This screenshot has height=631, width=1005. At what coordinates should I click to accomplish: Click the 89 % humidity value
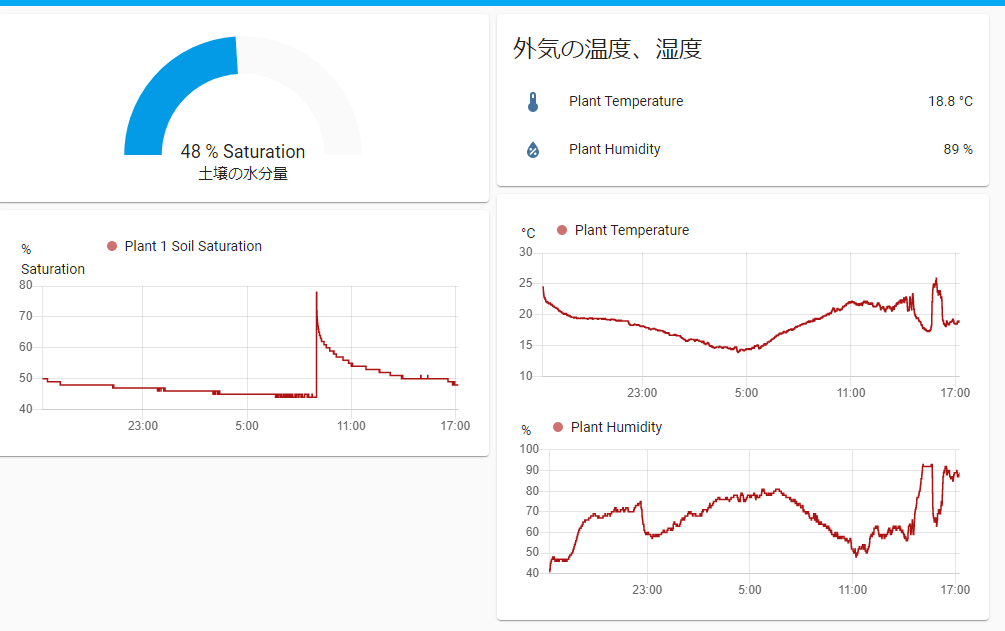click(957, 149)
